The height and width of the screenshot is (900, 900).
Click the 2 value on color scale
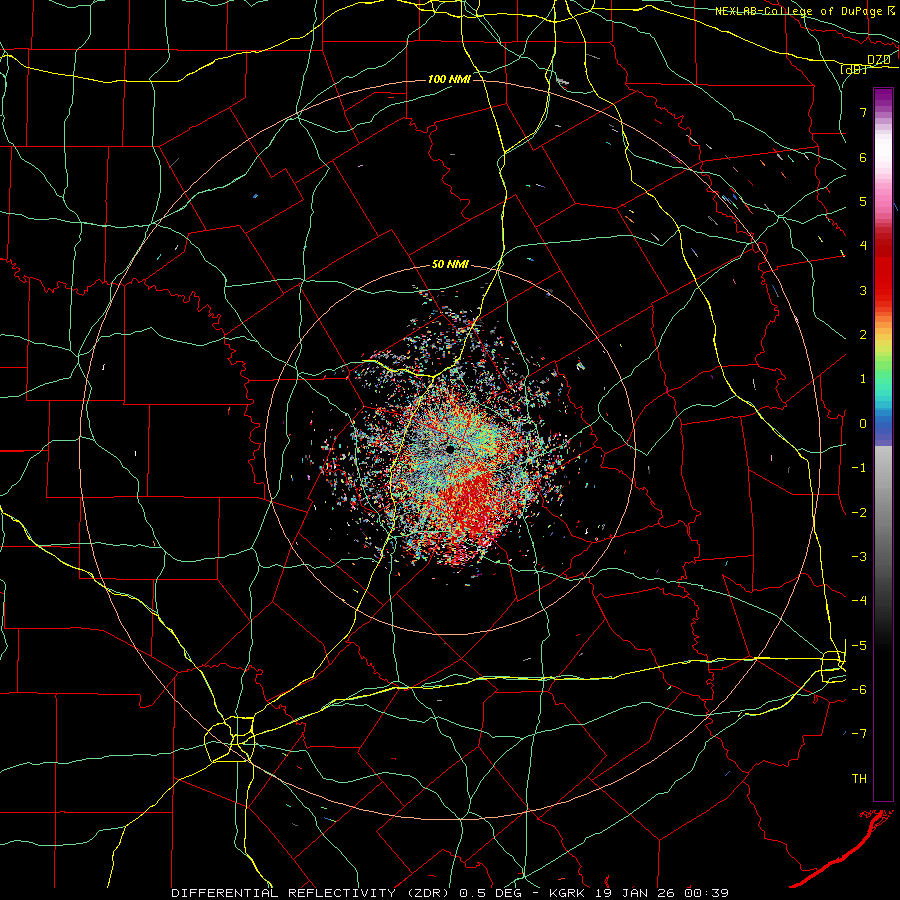(x=863, y=335)
